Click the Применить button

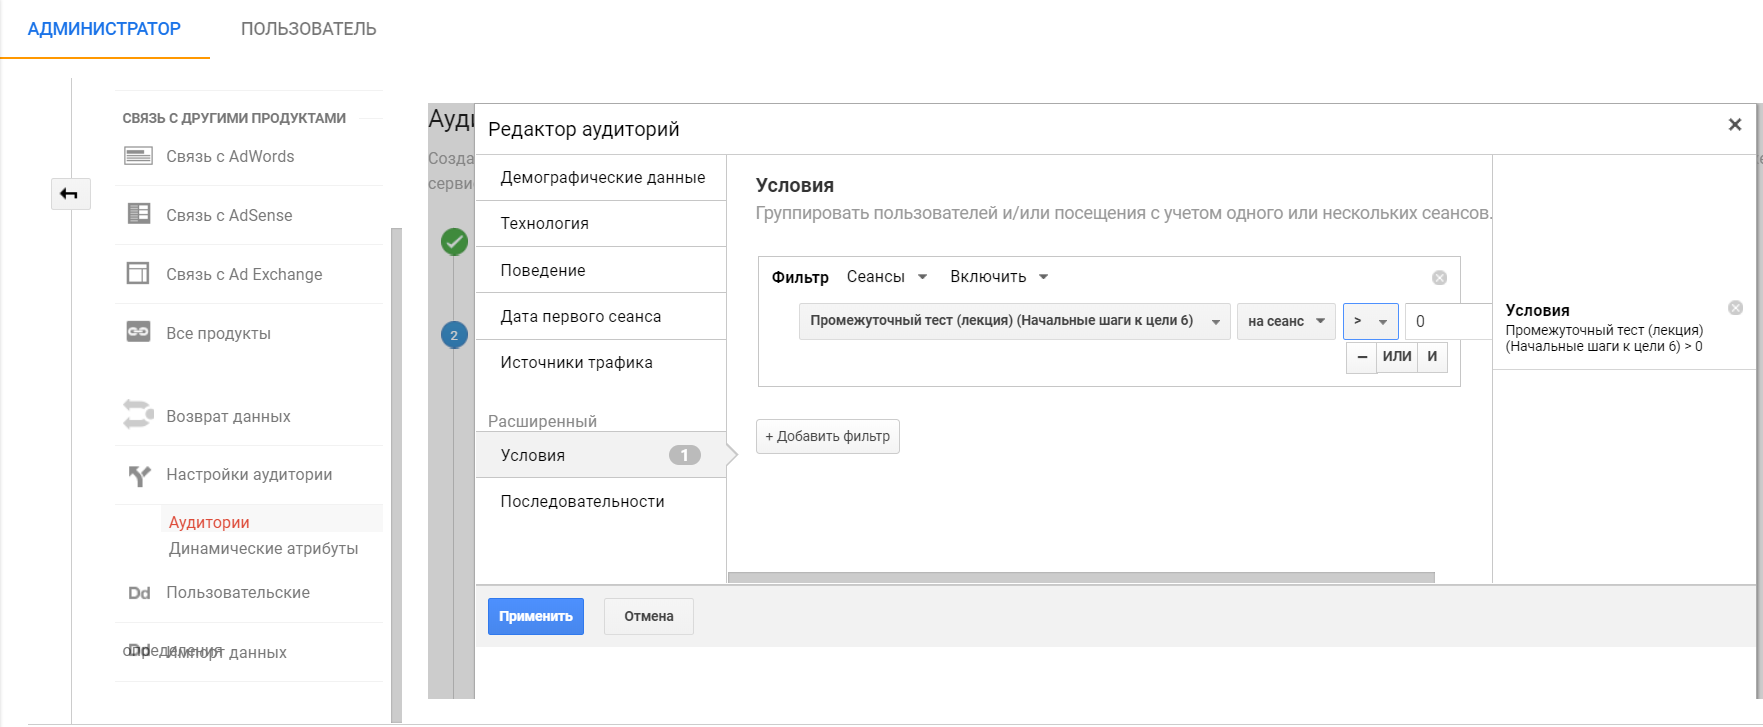[x=536, y=616]
